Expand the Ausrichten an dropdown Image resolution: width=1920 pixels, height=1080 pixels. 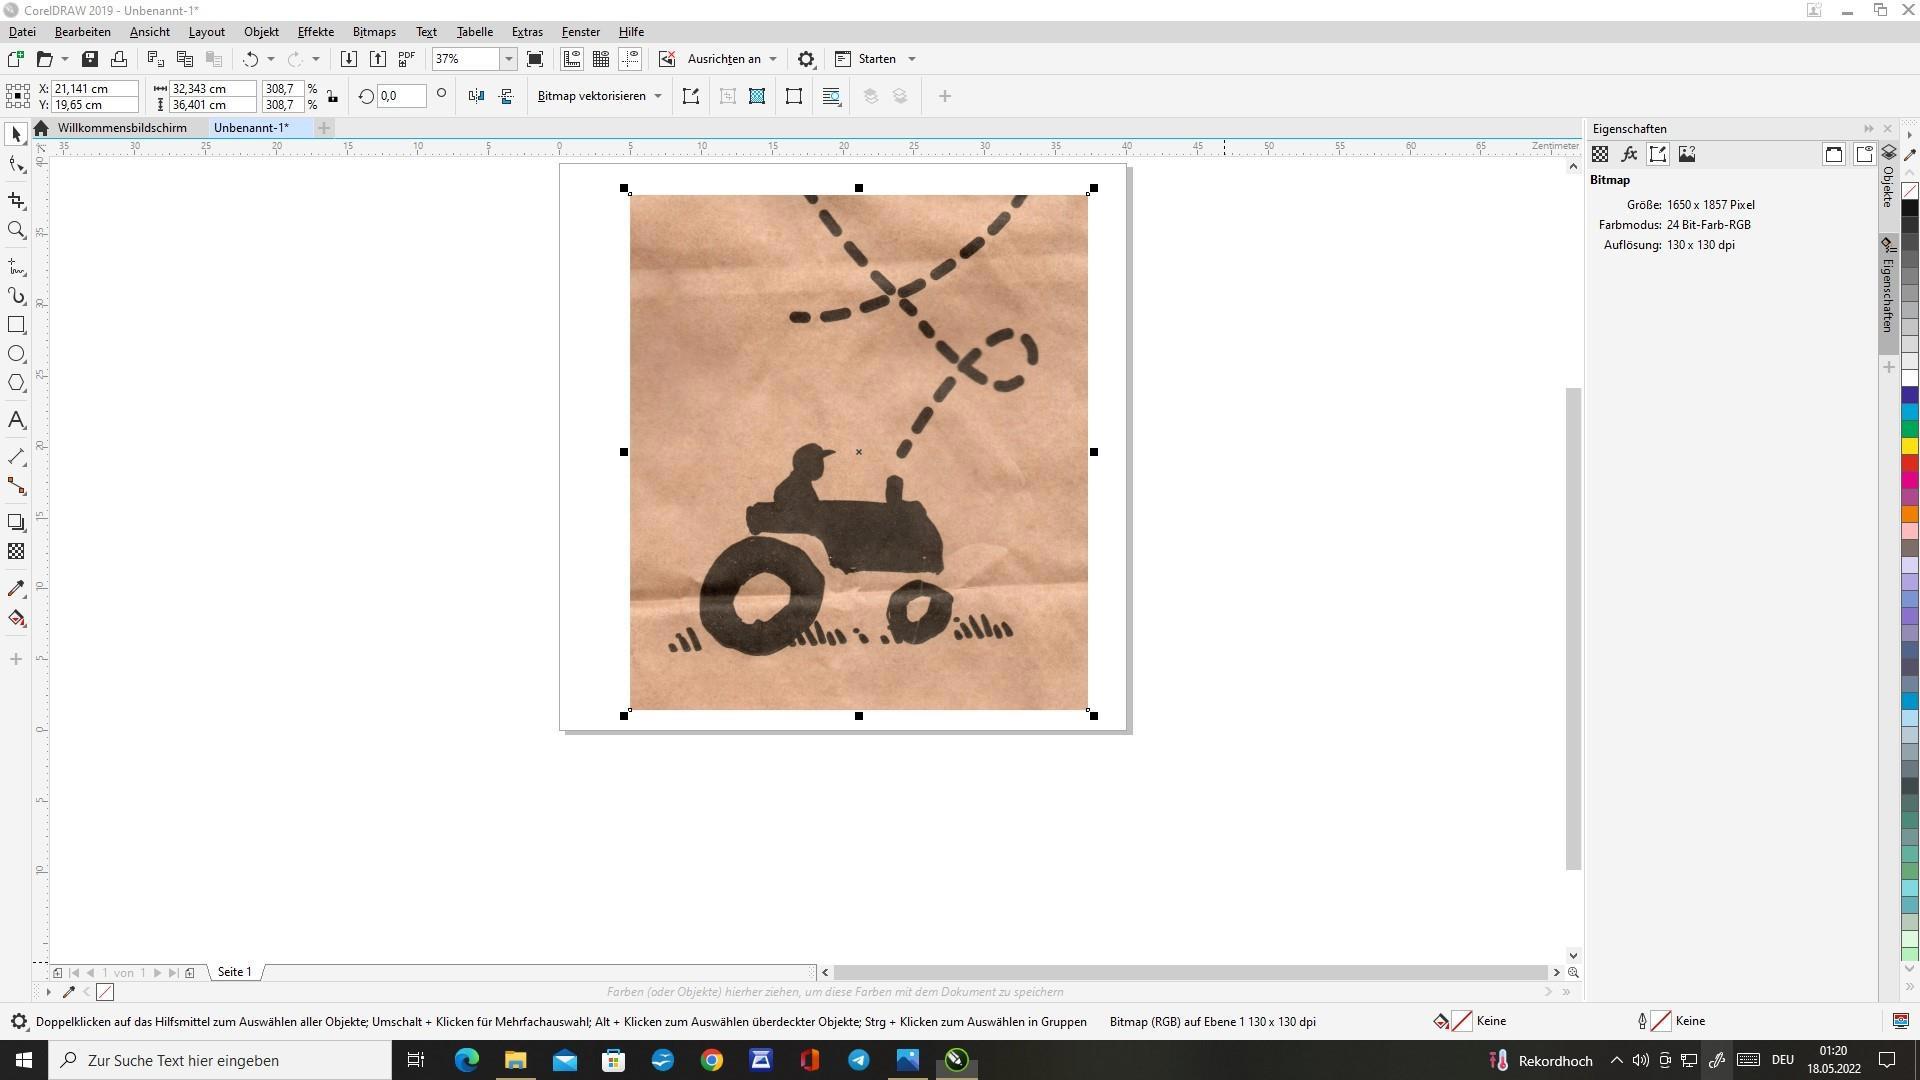point(773,59)
